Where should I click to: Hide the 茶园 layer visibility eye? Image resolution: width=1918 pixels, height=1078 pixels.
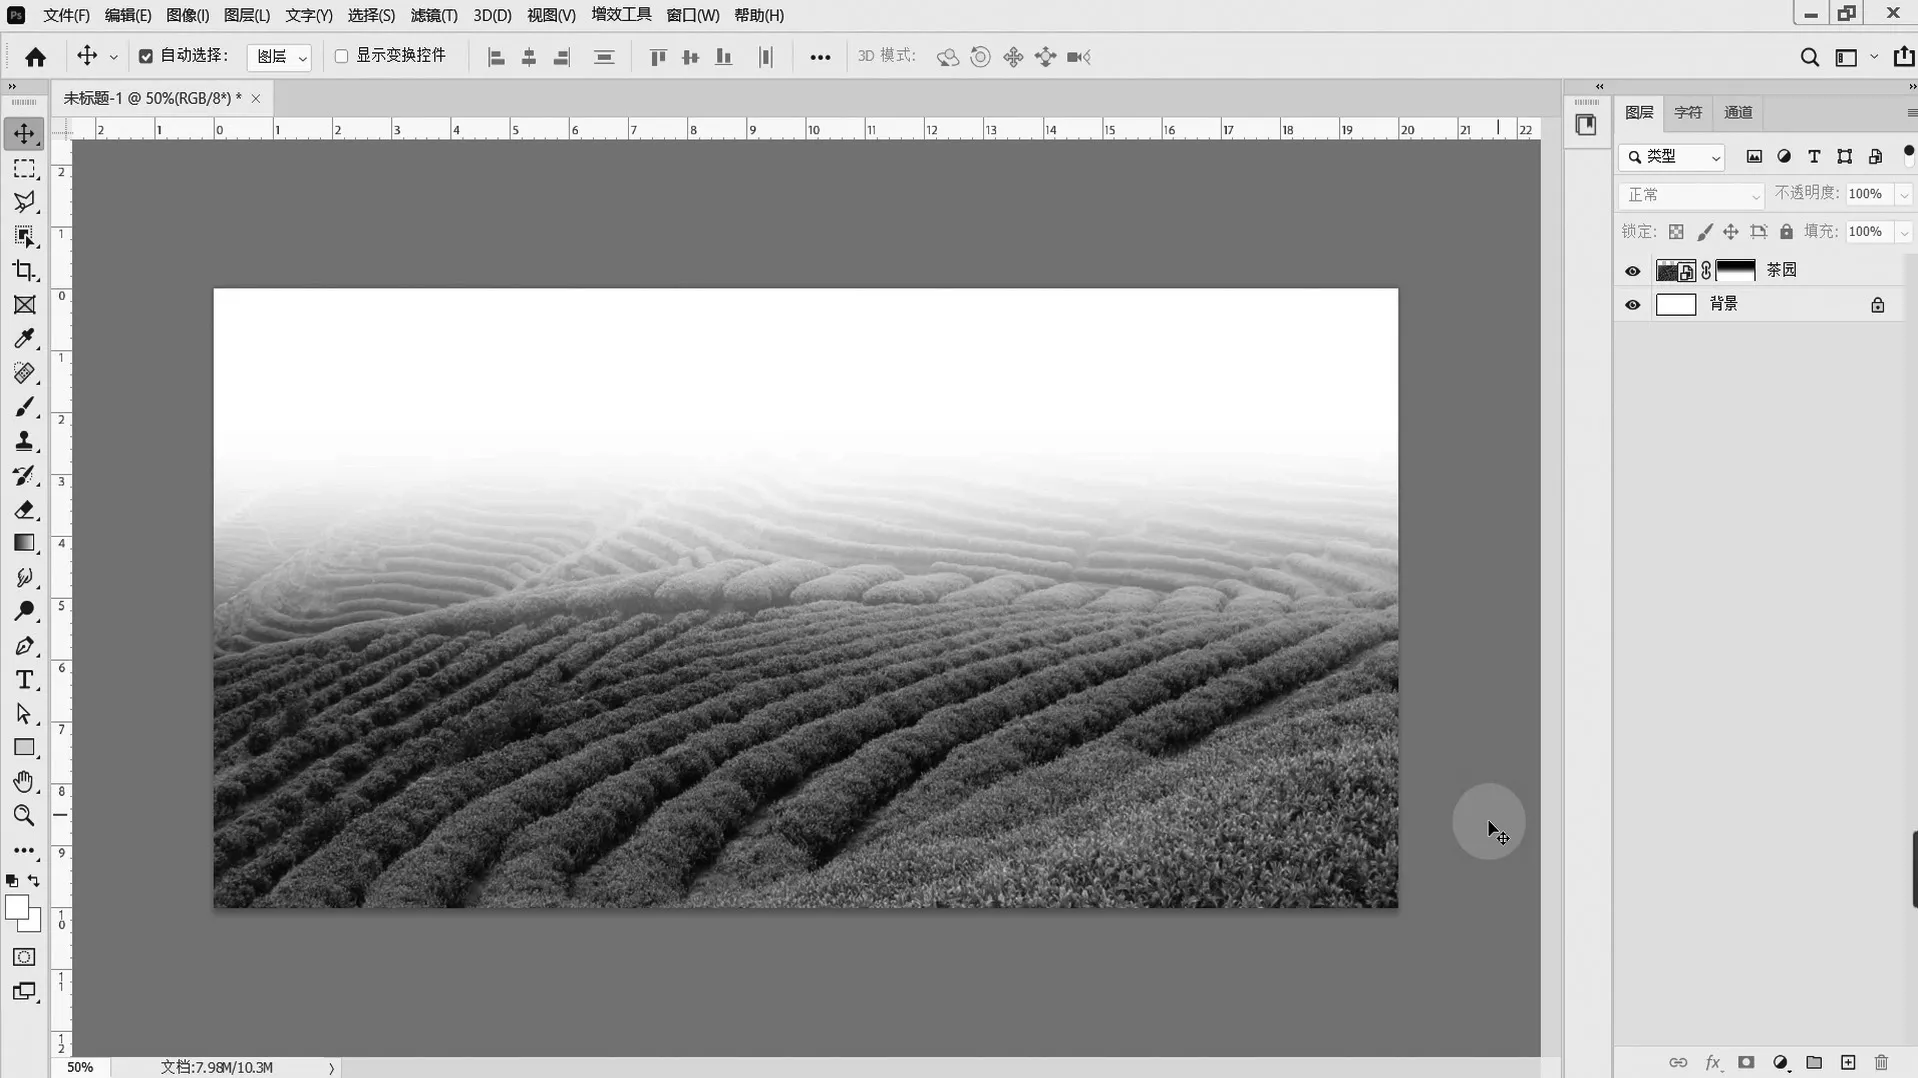[x=1632, y=271]
